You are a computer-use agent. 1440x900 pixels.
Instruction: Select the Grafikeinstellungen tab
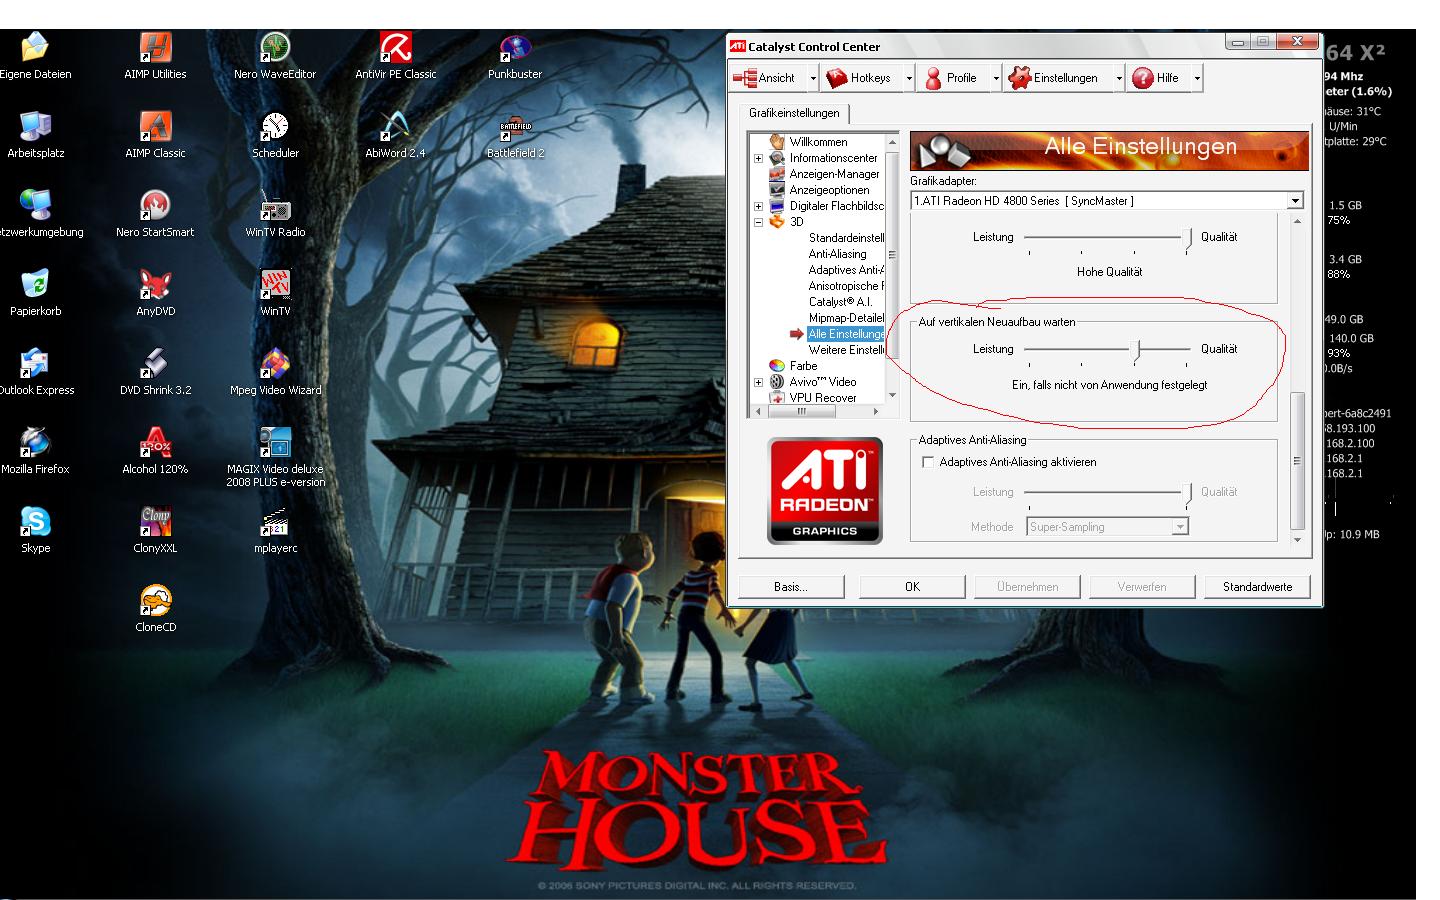794,113
